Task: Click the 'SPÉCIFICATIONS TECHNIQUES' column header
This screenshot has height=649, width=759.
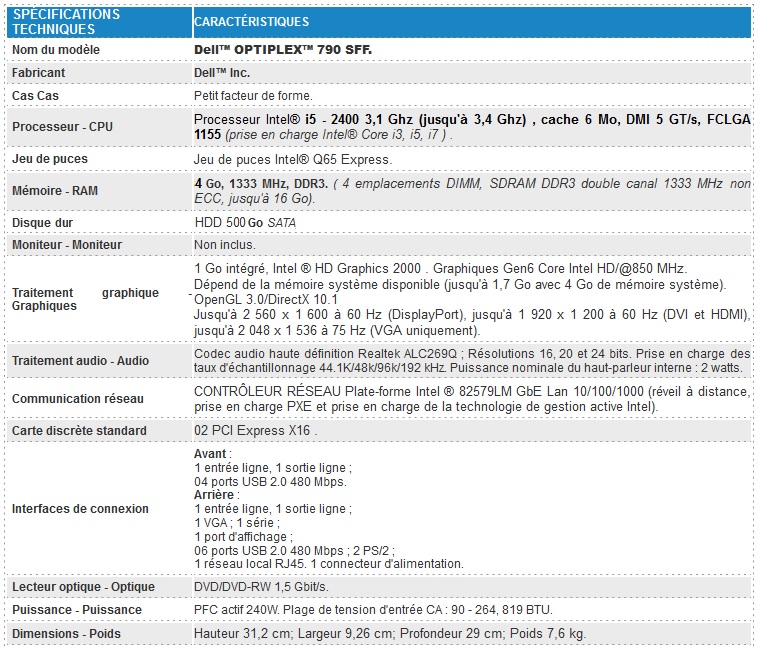Action: coord(66,22)
